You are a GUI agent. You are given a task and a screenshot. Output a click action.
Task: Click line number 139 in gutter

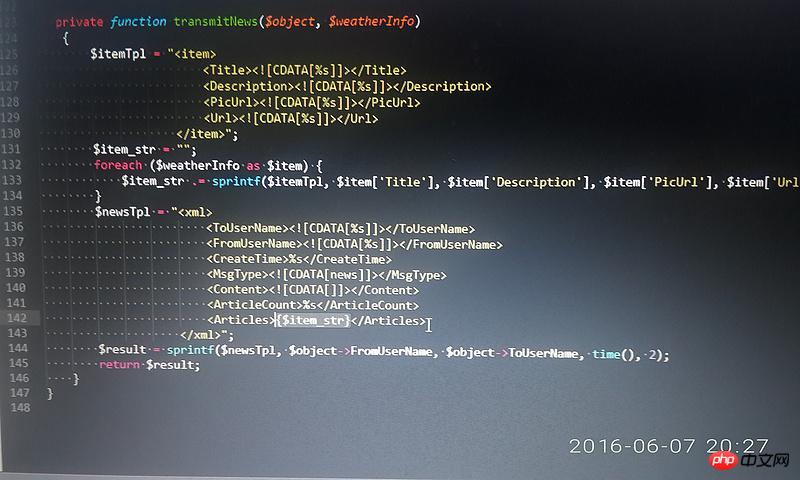click(x=15, y=272)
